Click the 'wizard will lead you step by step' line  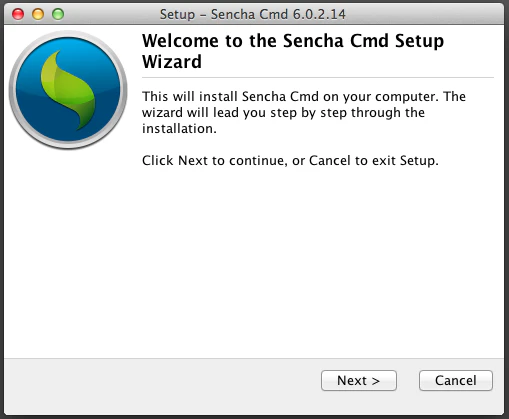click(283, 113)
